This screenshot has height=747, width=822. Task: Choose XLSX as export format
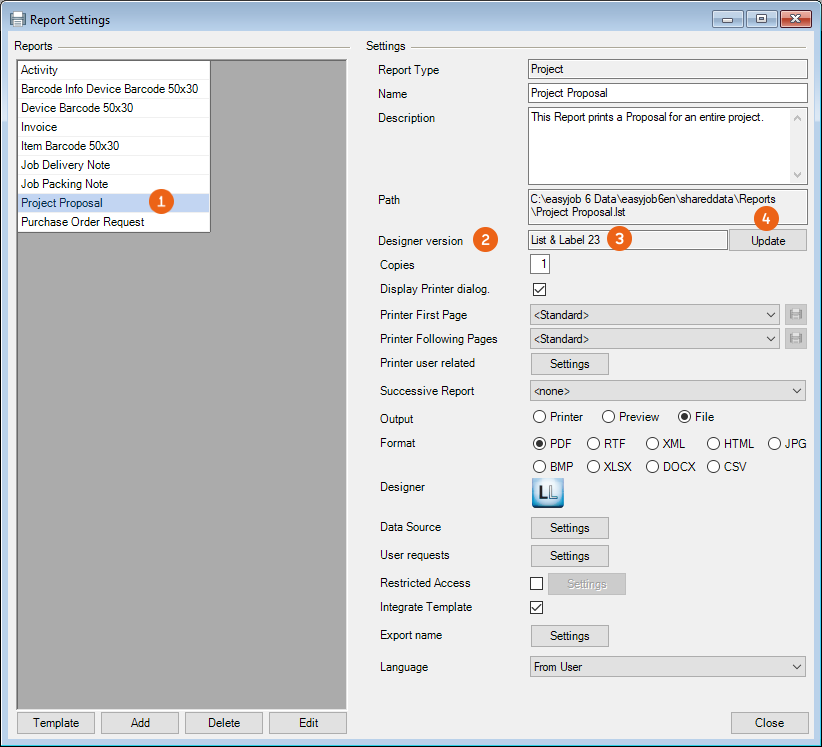click(594, 467)
